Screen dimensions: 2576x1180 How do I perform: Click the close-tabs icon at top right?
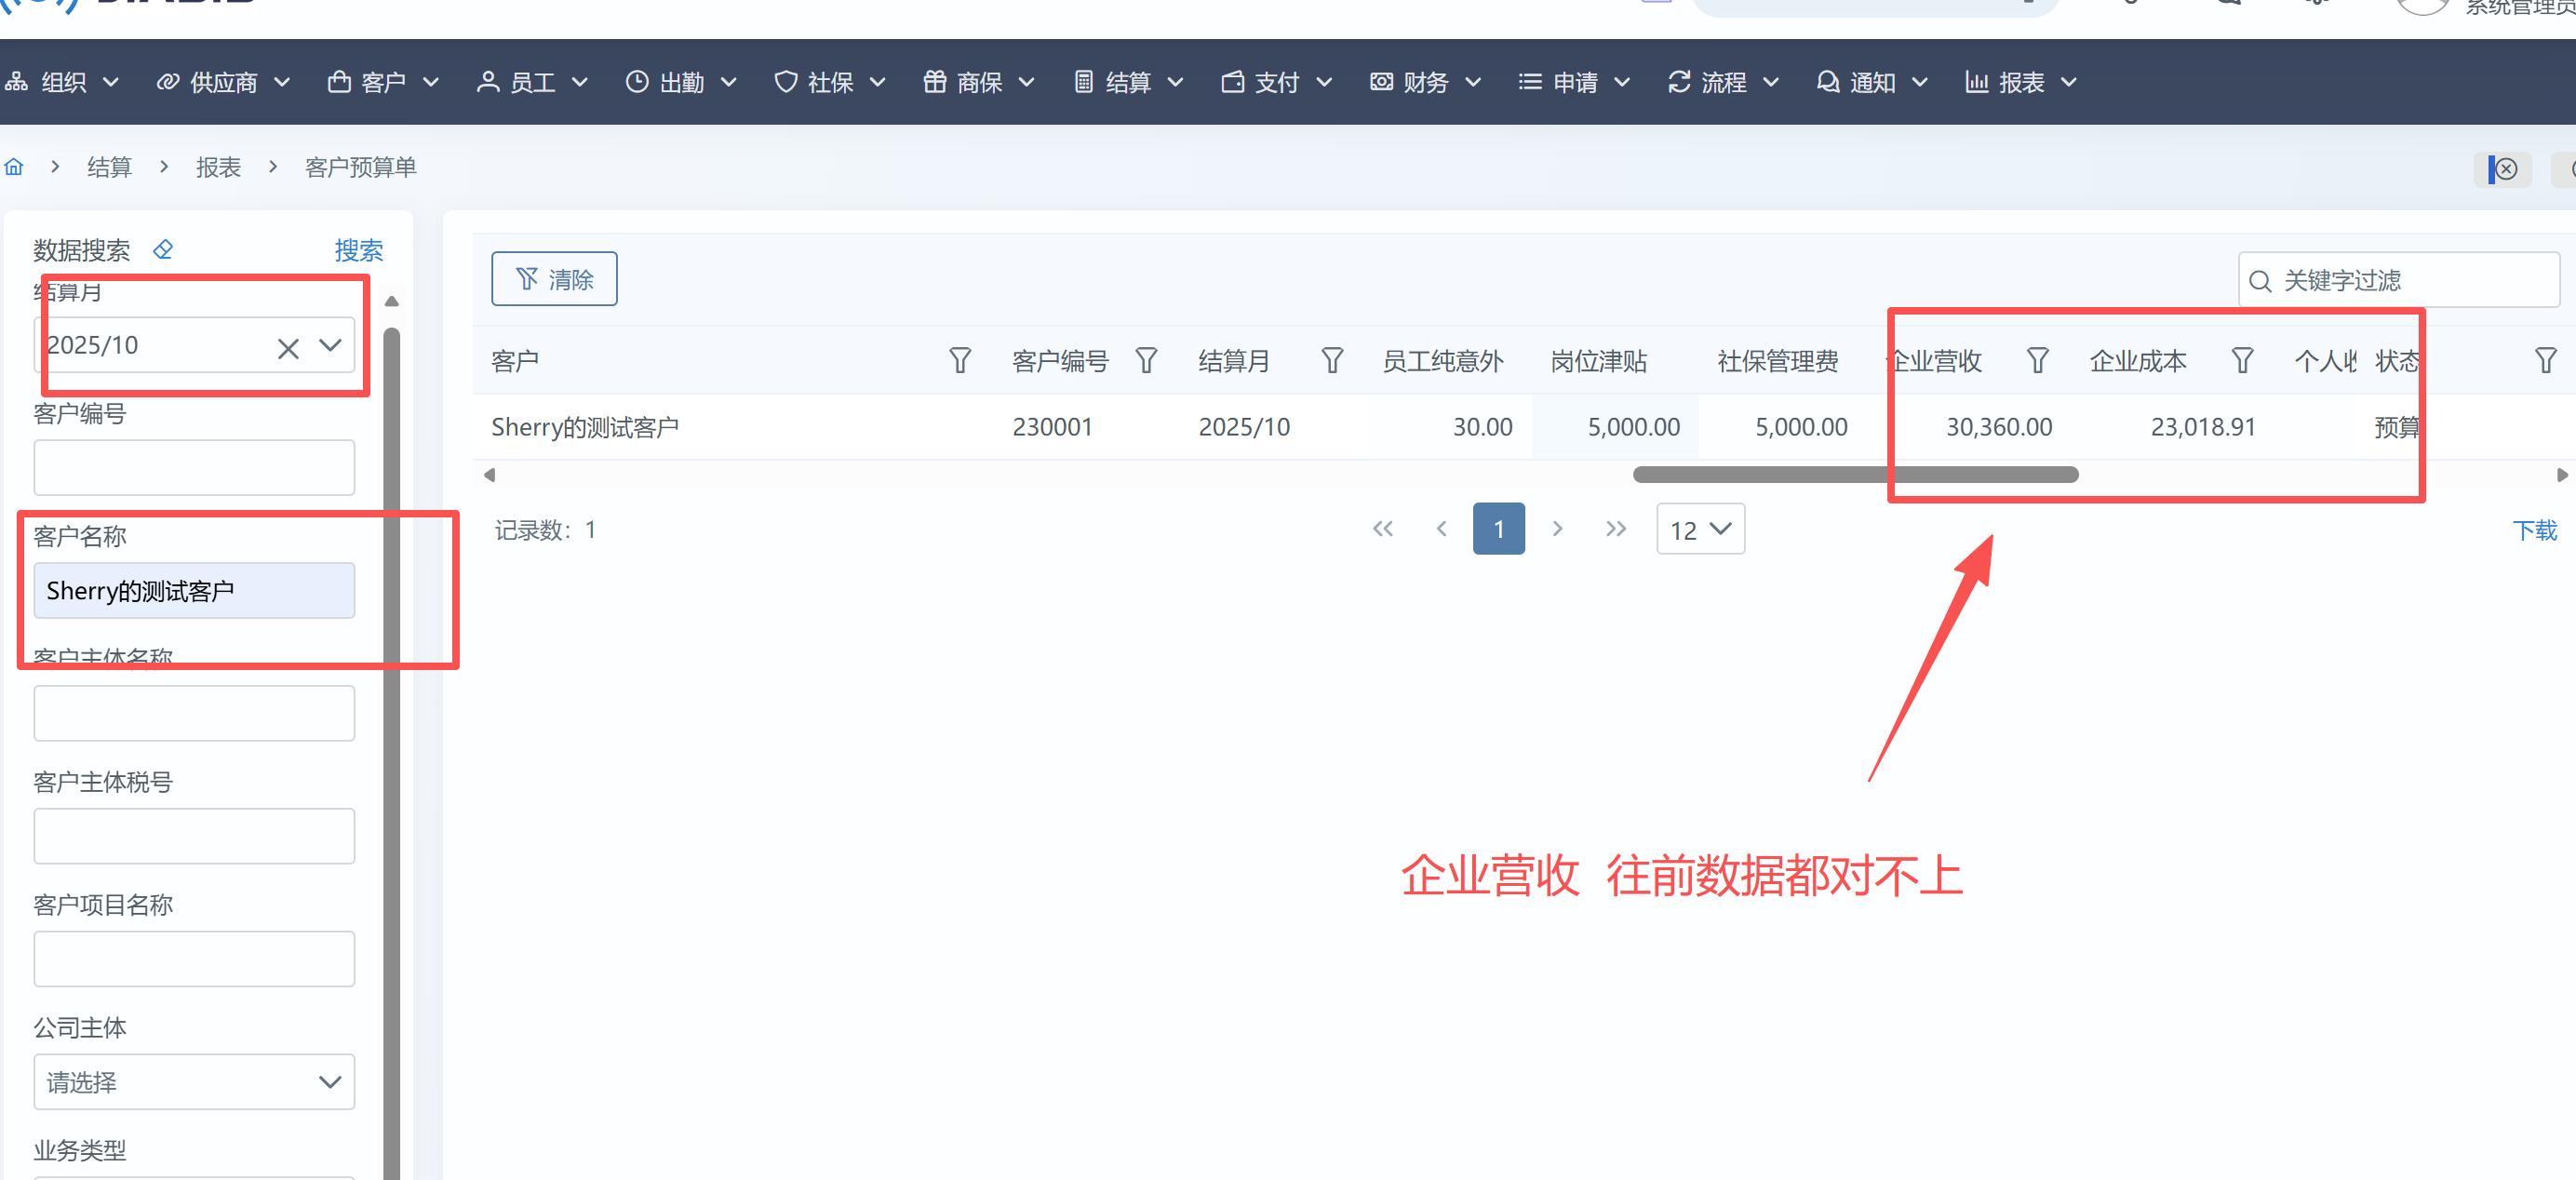pyautogui.click(x=2504, y=169)
